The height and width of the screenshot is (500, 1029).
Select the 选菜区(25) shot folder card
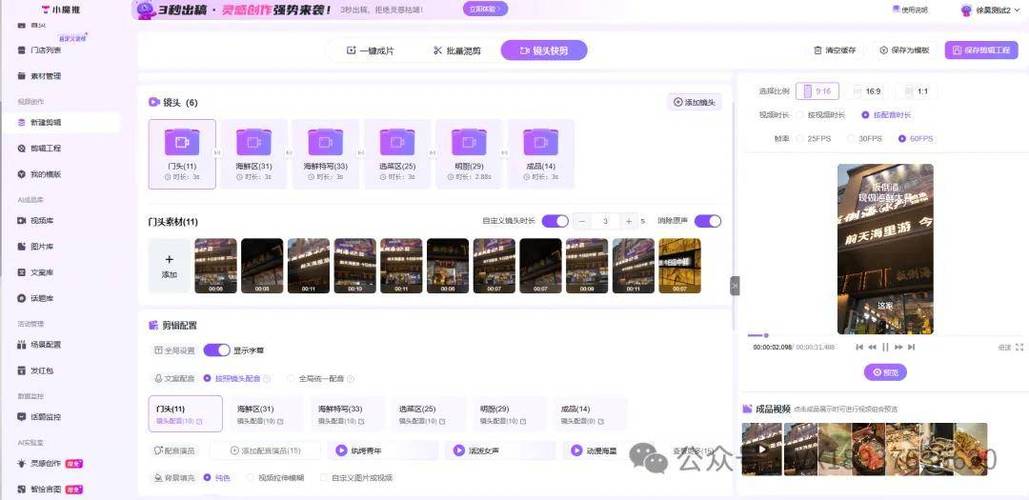[398, 154]
